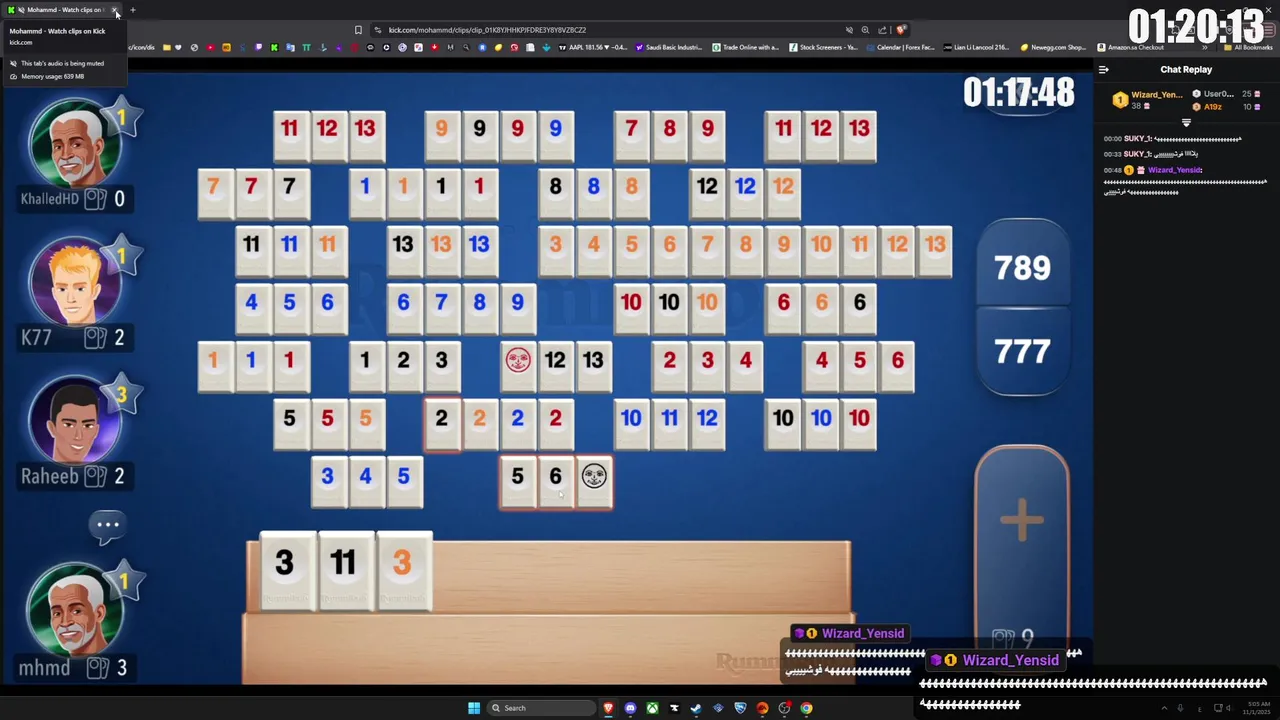The image size is (1280, 720).
Task: Show hidden system tray icons
Action: (x=1164, y=708)
